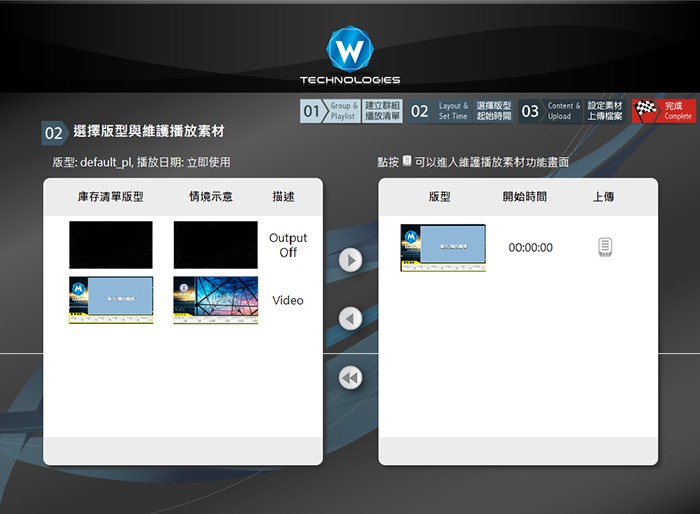The image size is (700, 514).
Task: Select the assigned layout thumbnail in right panel
Action: 443,248
